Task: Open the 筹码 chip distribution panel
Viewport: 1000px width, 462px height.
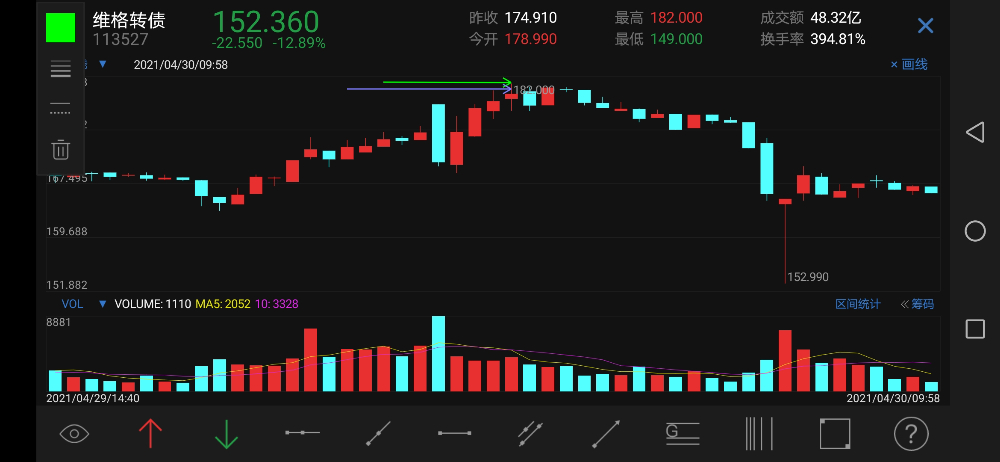Action: tap(917, 304)
